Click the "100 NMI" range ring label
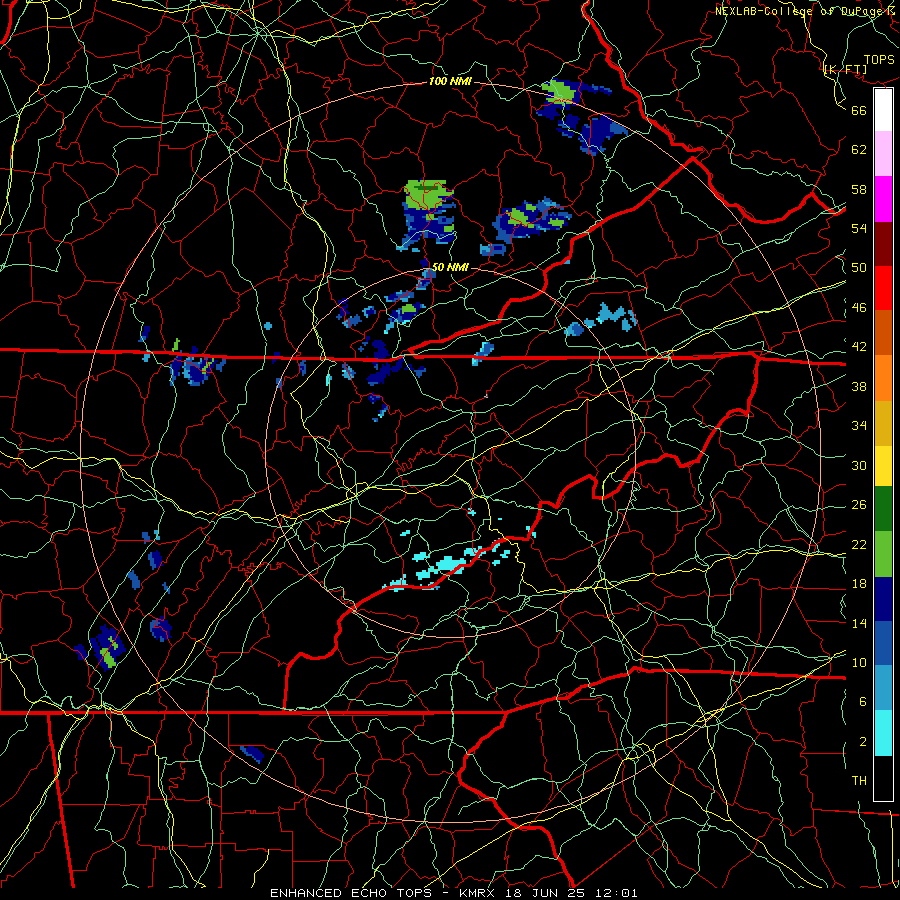This screenshot has height=900, width=900. tap(450, 82)
